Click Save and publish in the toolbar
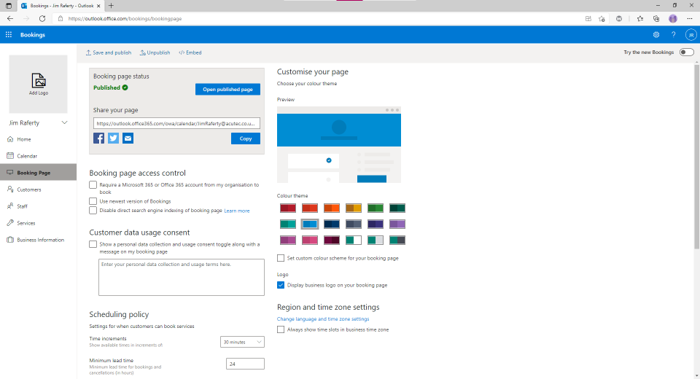700x379 pixels. [108, 53]
